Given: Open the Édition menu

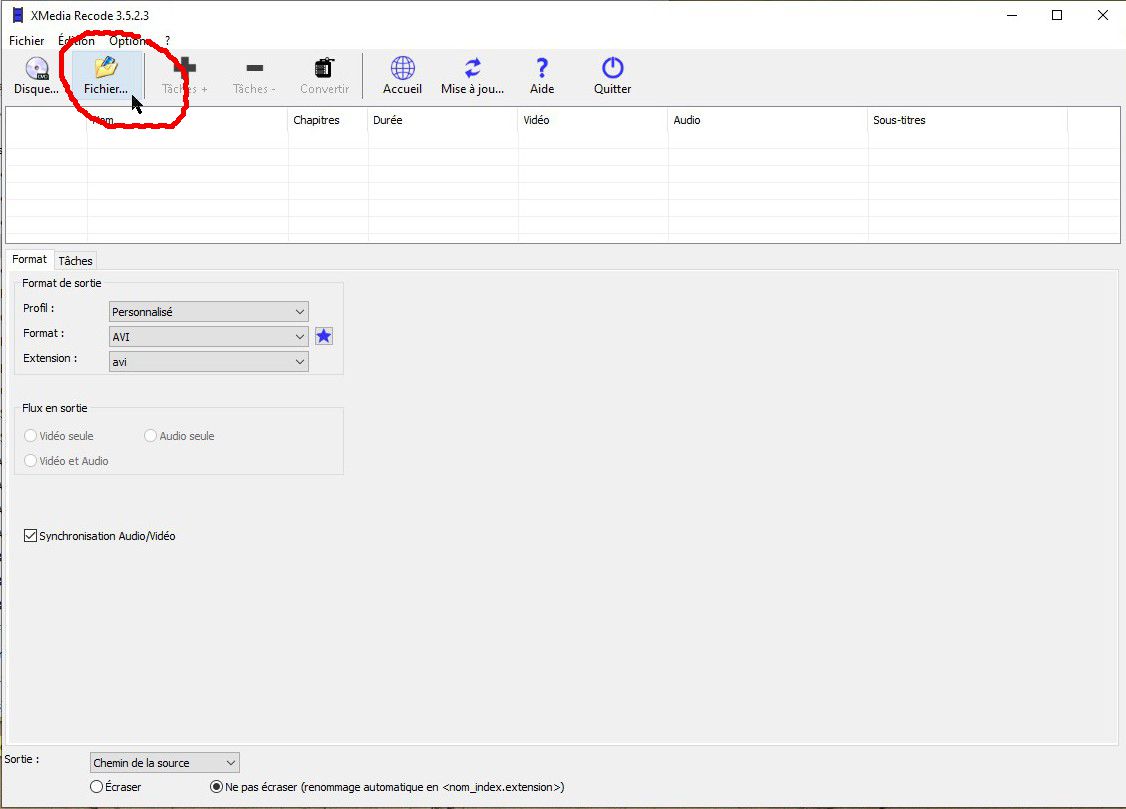Looking at the screenshot, I should tap(76, 41).
